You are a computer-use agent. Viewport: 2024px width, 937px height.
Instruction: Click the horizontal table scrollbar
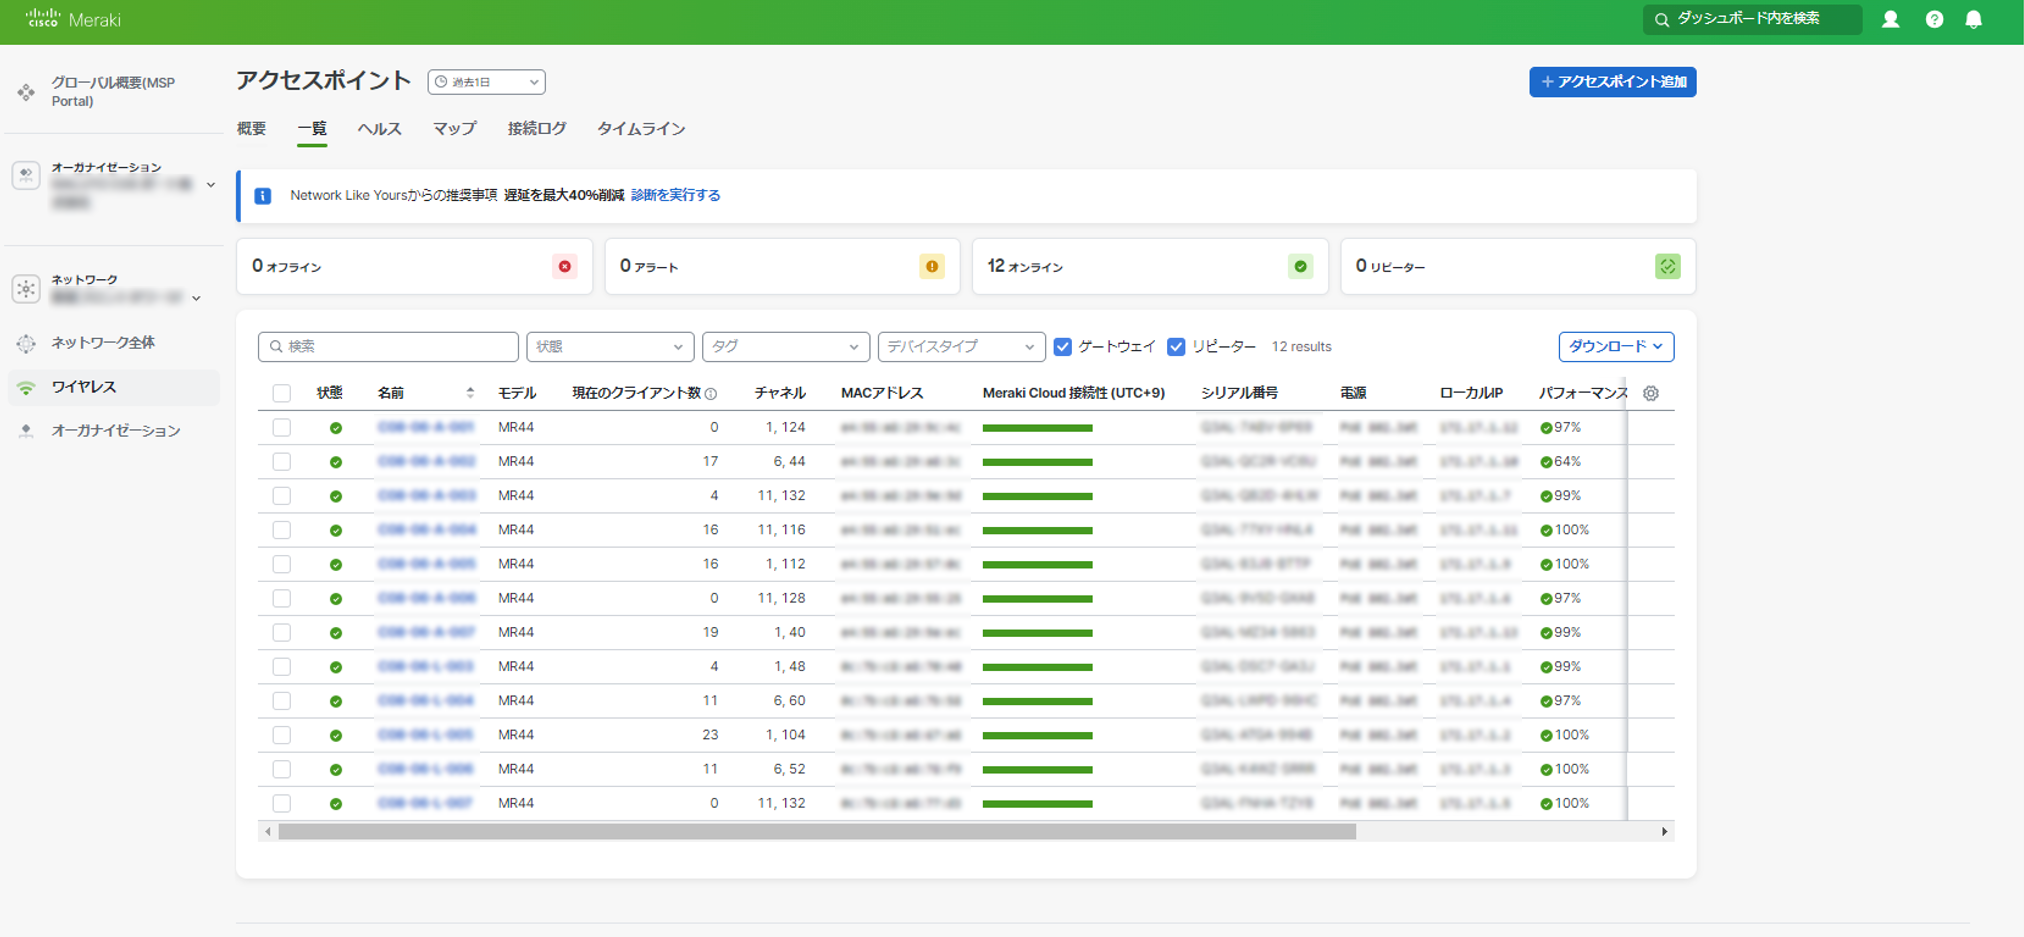tap(817, 832)
